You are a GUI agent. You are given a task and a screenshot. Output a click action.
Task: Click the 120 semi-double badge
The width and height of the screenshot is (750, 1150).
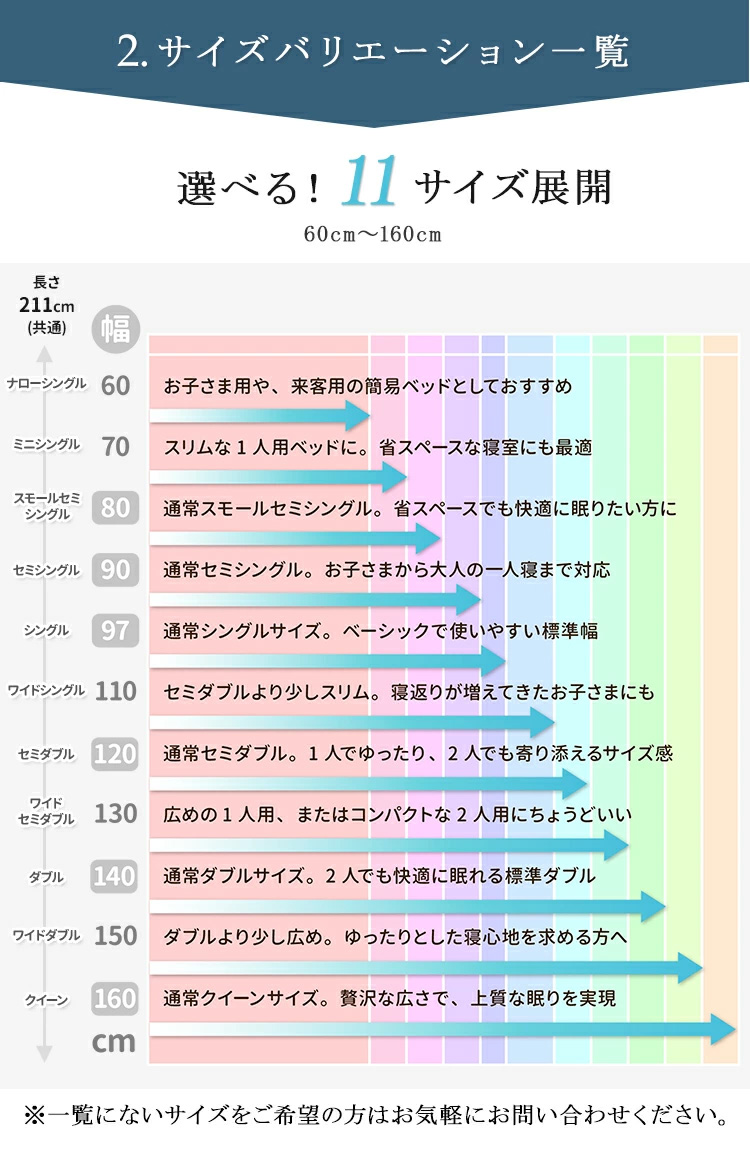[116, 754]
